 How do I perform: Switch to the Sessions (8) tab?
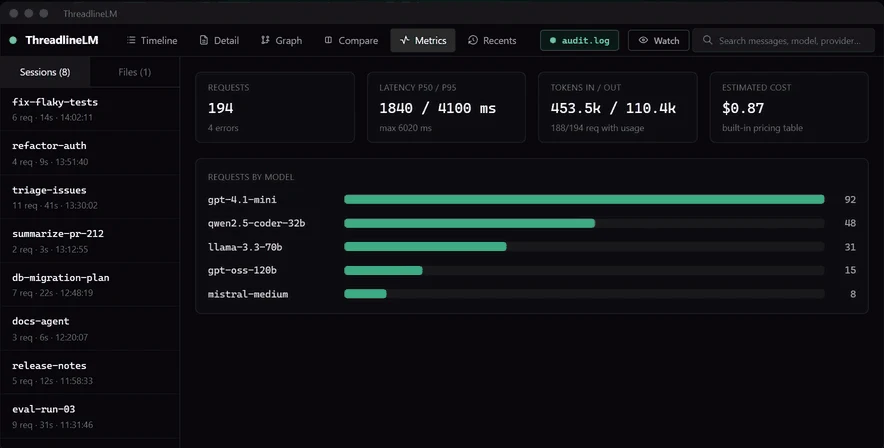[x=45, y=72]
